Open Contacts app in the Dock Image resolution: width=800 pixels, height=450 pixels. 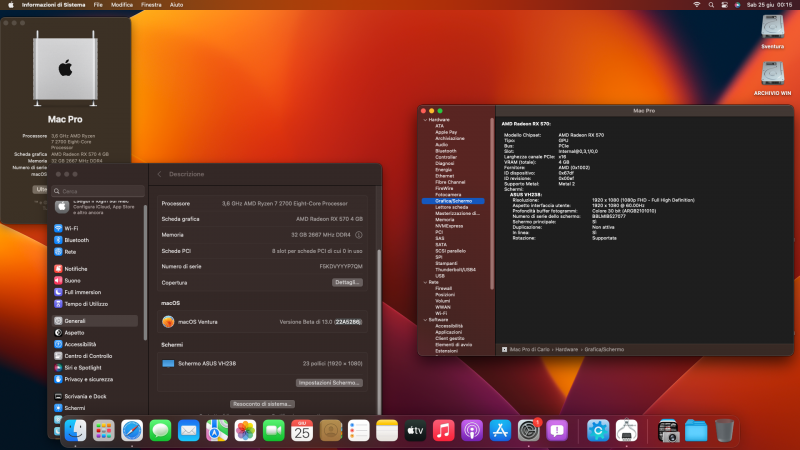pyautogui.click(x=331, y=431)
